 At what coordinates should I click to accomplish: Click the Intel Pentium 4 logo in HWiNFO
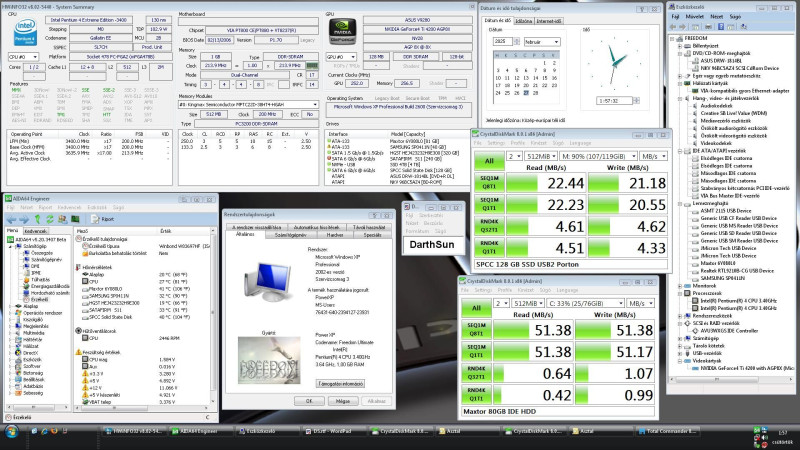(25, 32)
